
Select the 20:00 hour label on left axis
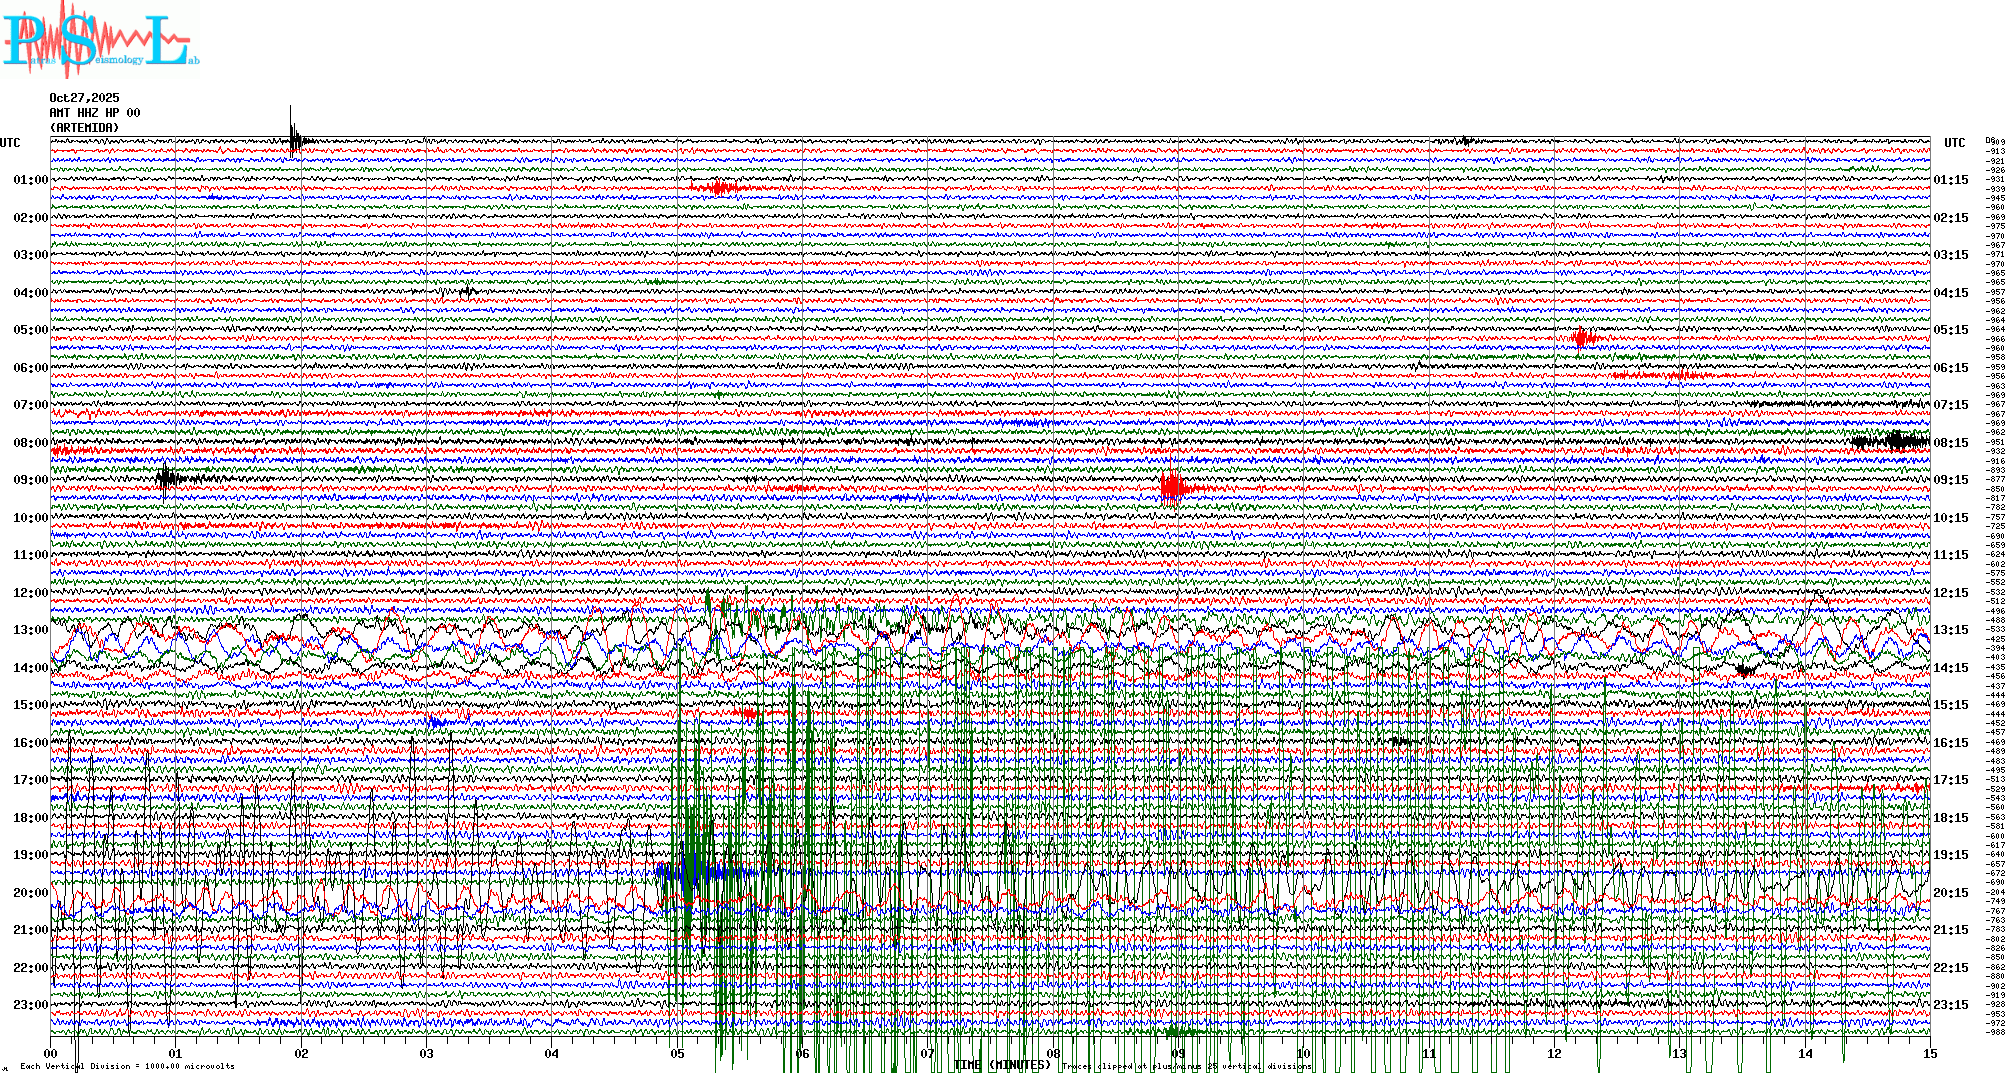click(x=30, y=893)
